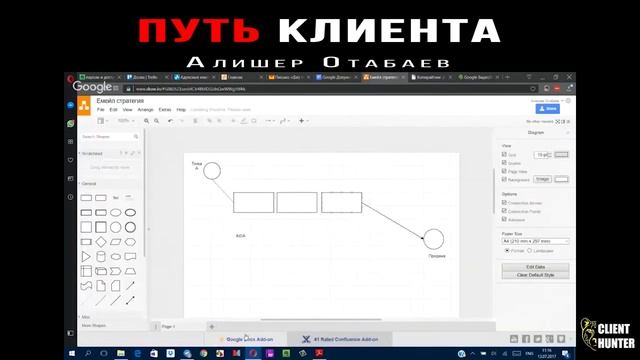Viewport: 640px width, 360px height.
Task: Select the Portrait radio button
Action: [x=507, y=251]
